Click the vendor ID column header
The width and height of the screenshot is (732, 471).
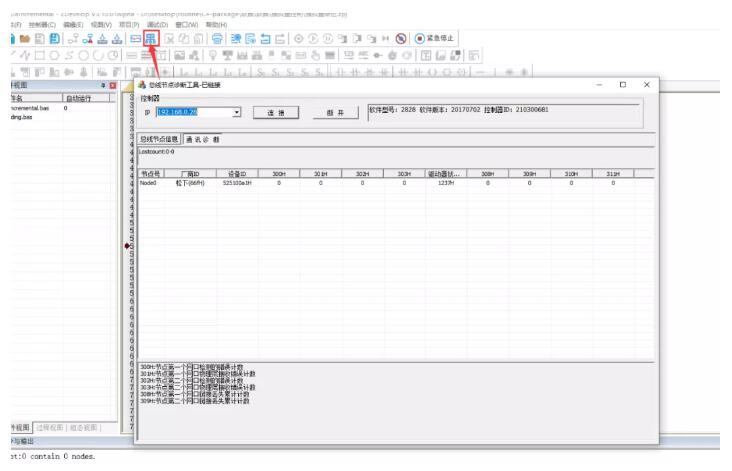pyautogui.click(x=190, y=174)
